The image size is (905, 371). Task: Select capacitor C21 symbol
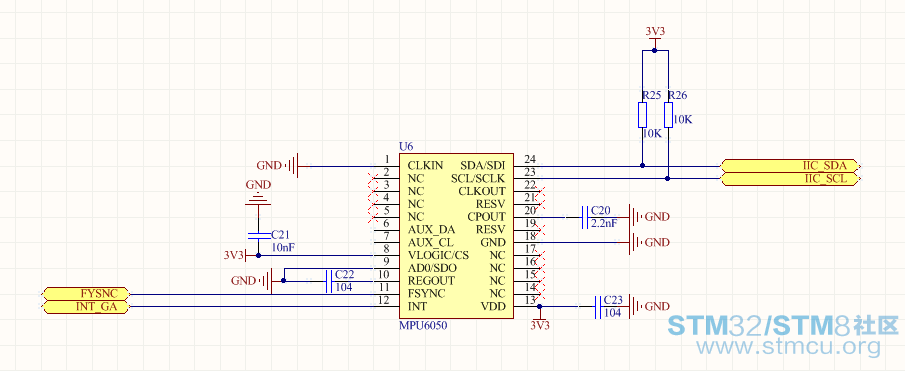[x=258, y=235]
